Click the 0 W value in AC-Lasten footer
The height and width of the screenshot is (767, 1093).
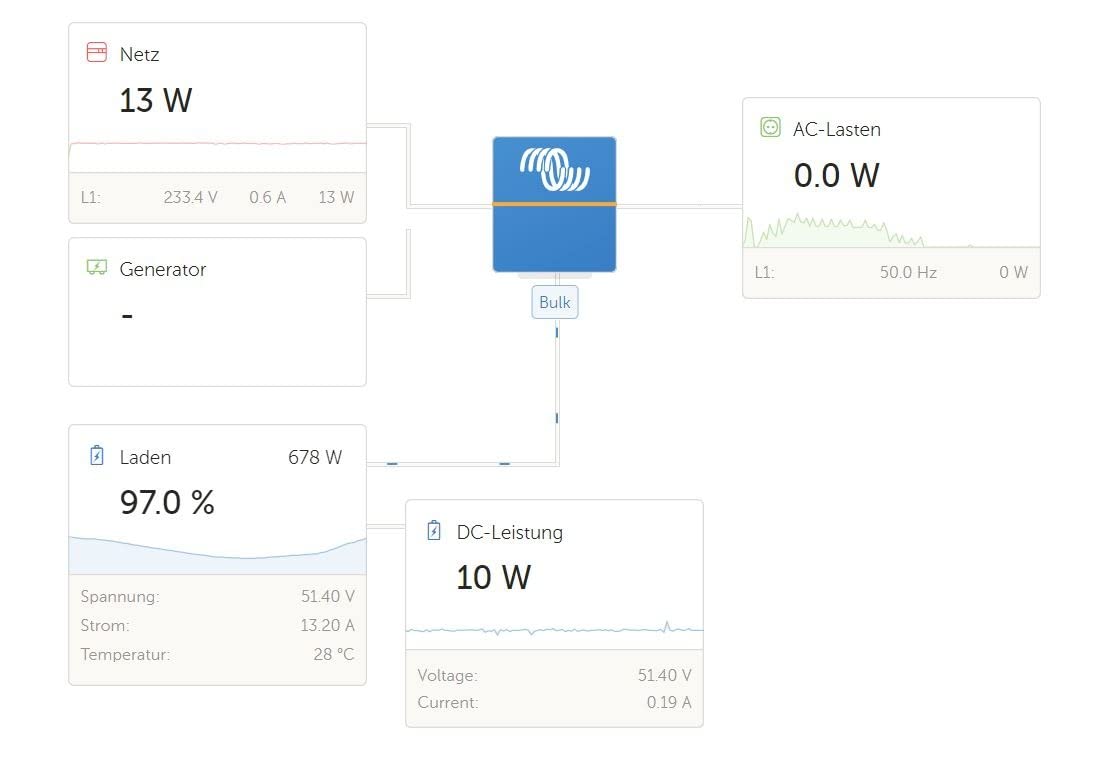point(1013,273)
